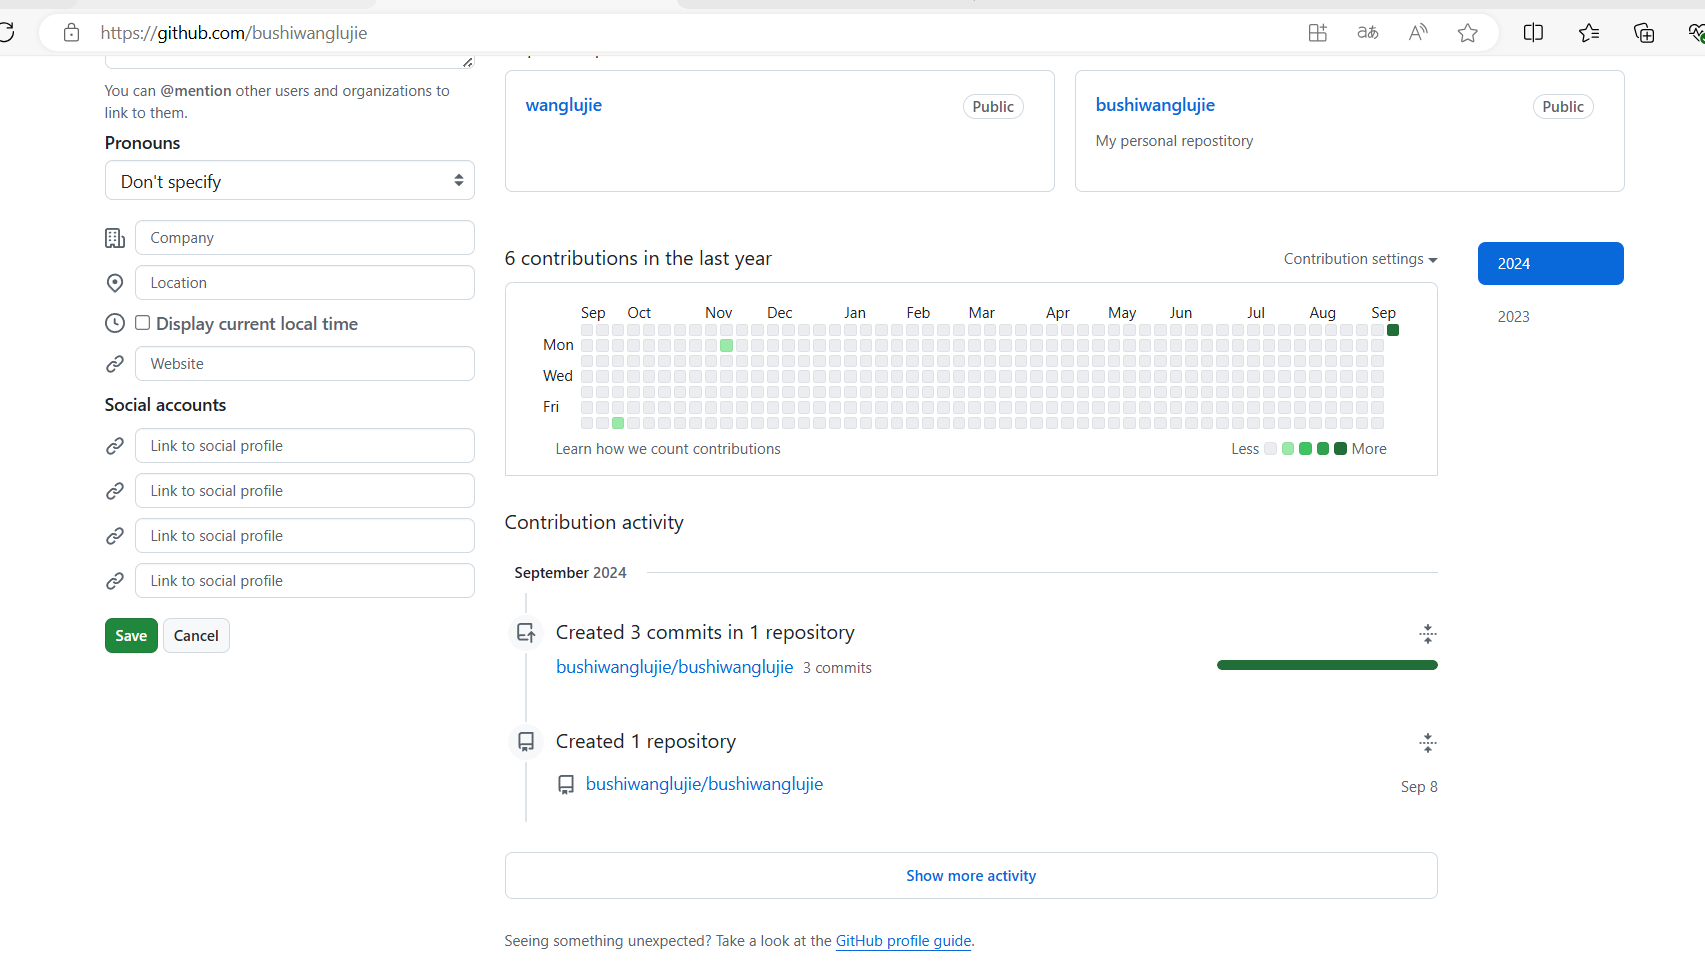
Task: Click the 'September 2024' label
Action: [x=570, y=573]
